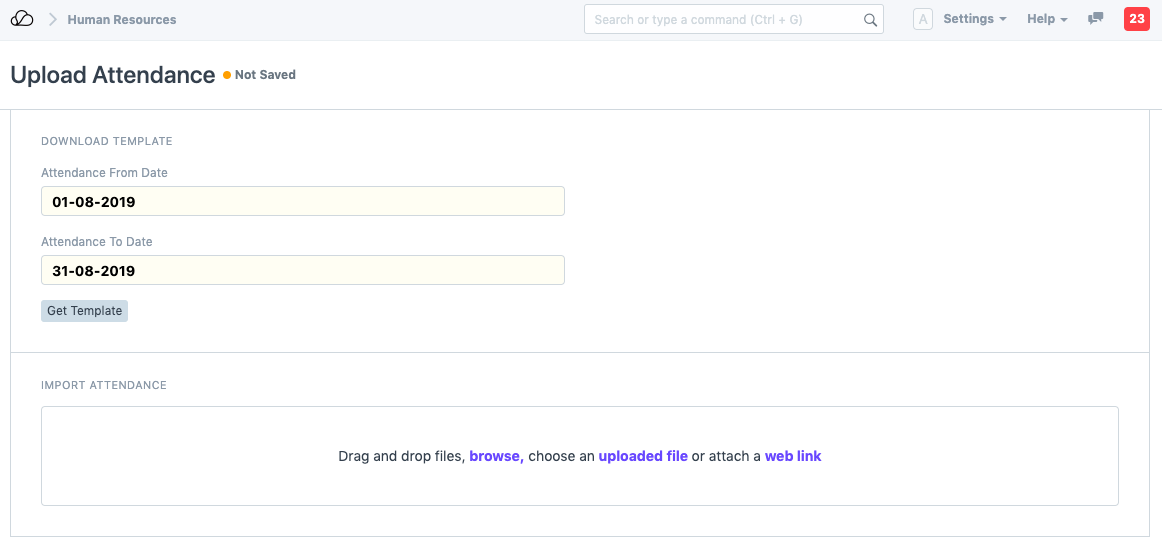Click the web link option
Screen dimensions: 1162x545
[x=793, y=456]
